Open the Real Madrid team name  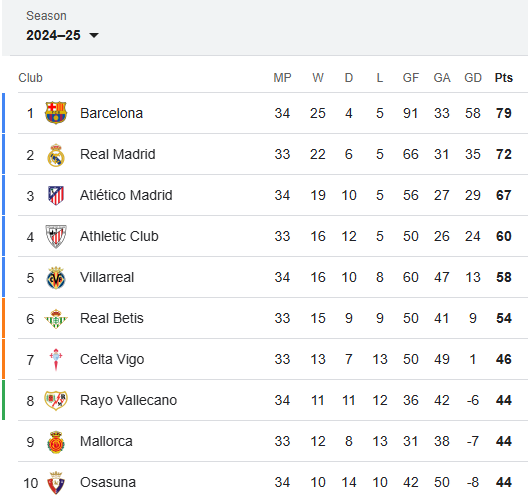pyautogui.click(x=118, y=154)
